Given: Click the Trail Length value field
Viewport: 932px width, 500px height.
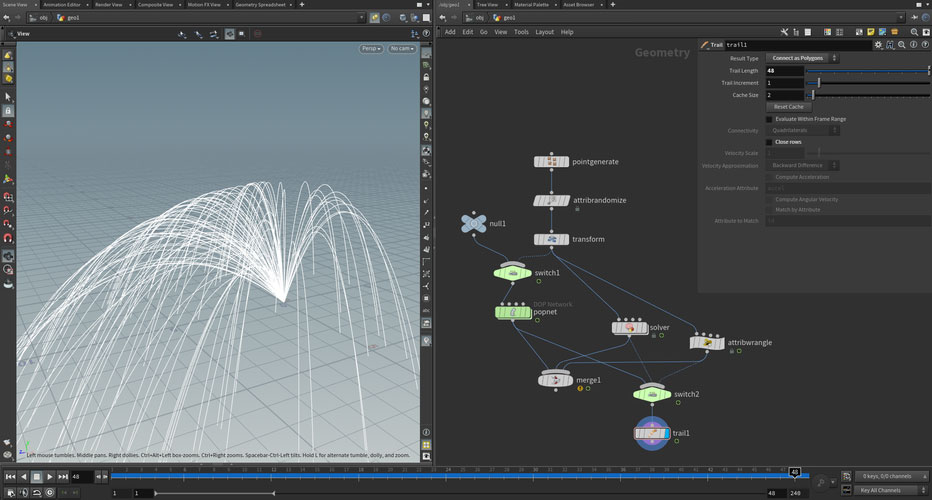Looking at the screenshot, I should [785, 71].
